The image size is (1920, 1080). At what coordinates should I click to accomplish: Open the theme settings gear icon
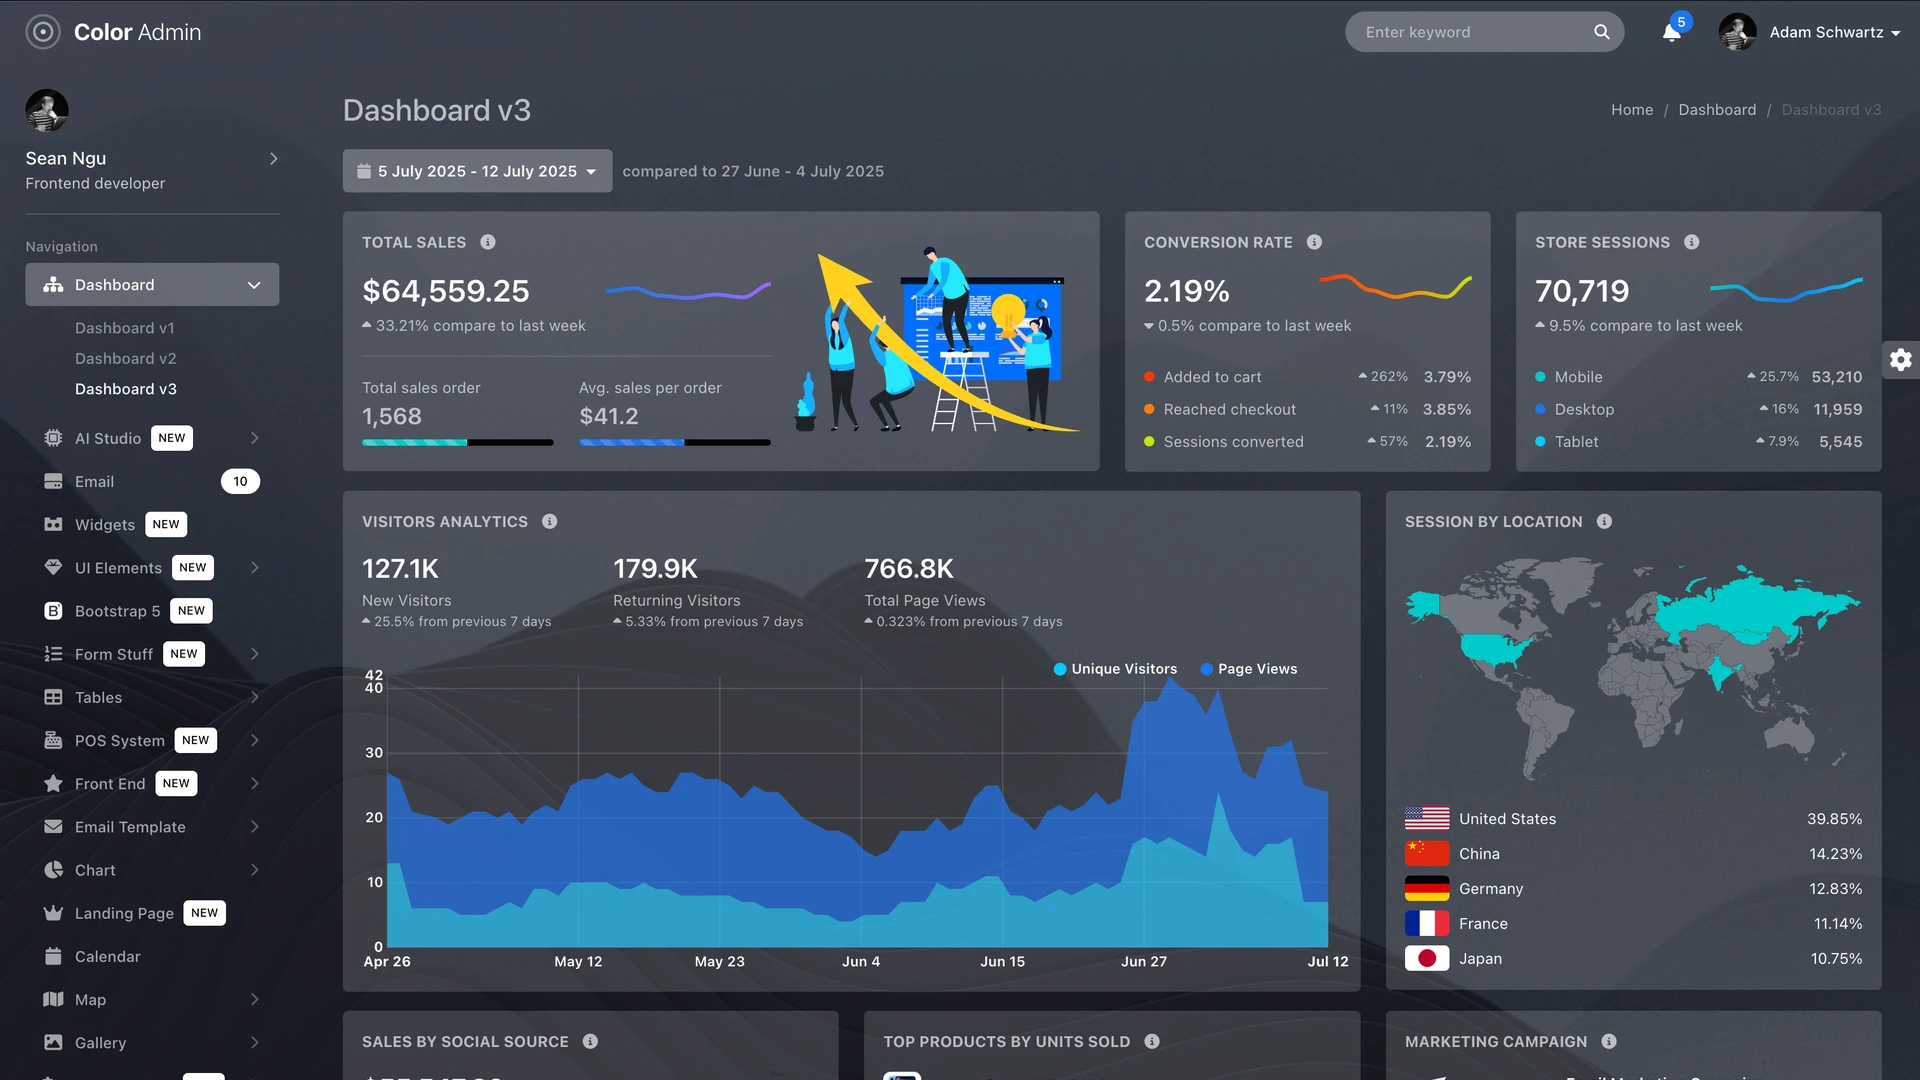click(x=1901, y=360)
